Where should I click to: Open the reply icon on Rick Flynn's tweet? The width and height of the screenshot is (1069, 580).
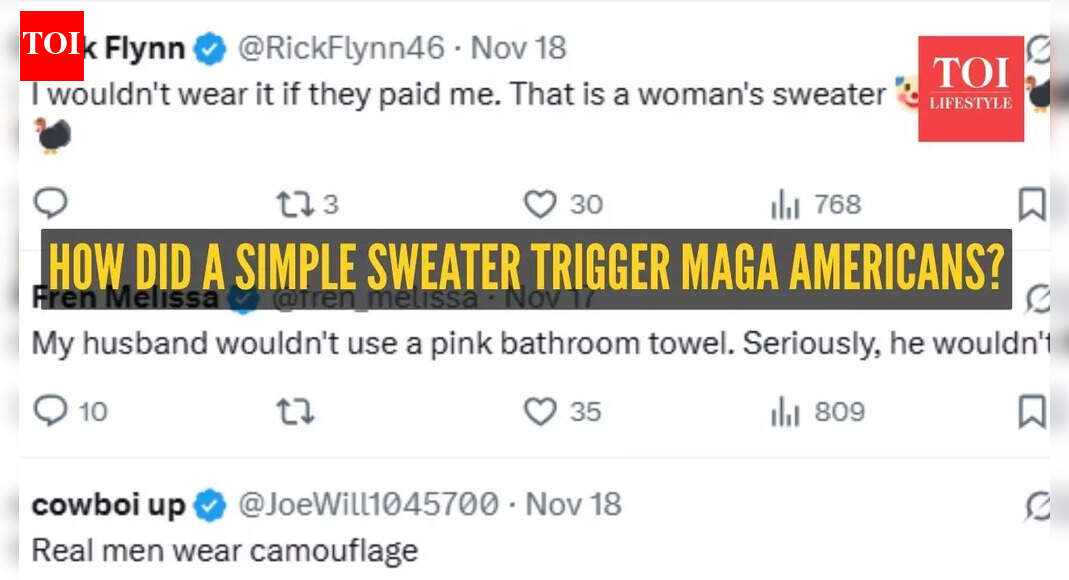(x=51, y=203)
